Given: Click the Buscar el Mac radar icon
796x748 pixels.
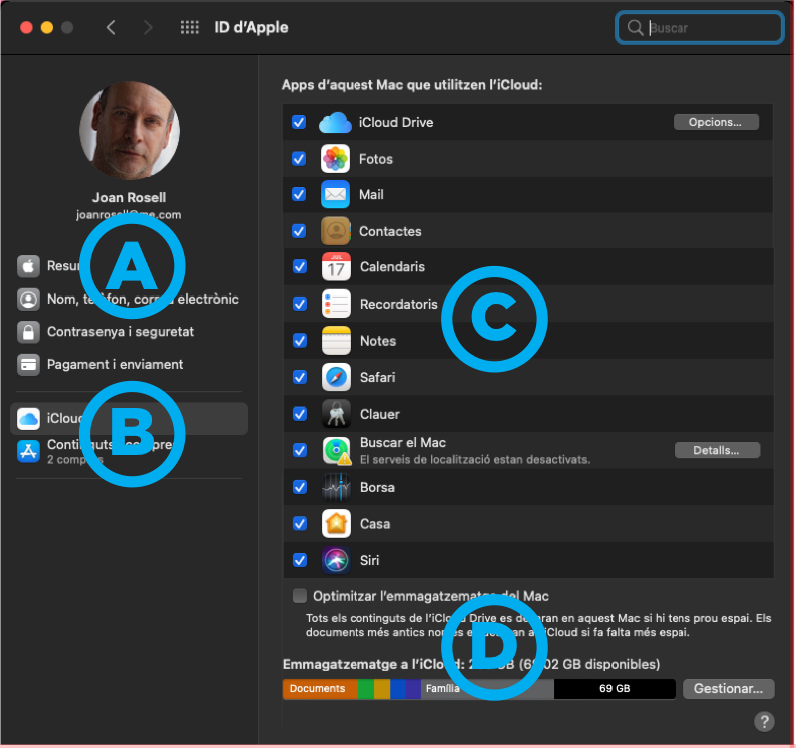Looking at the screenshot, I should tap(336, 450).
